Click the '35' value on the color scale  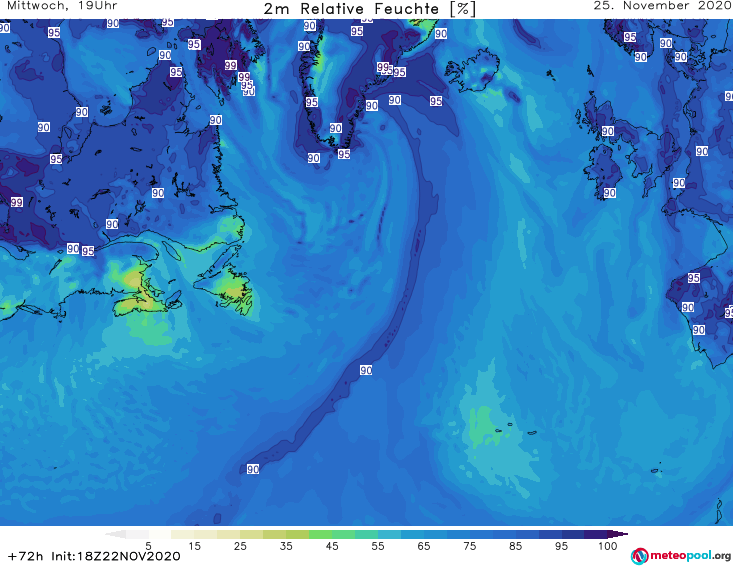click(286, 546)
